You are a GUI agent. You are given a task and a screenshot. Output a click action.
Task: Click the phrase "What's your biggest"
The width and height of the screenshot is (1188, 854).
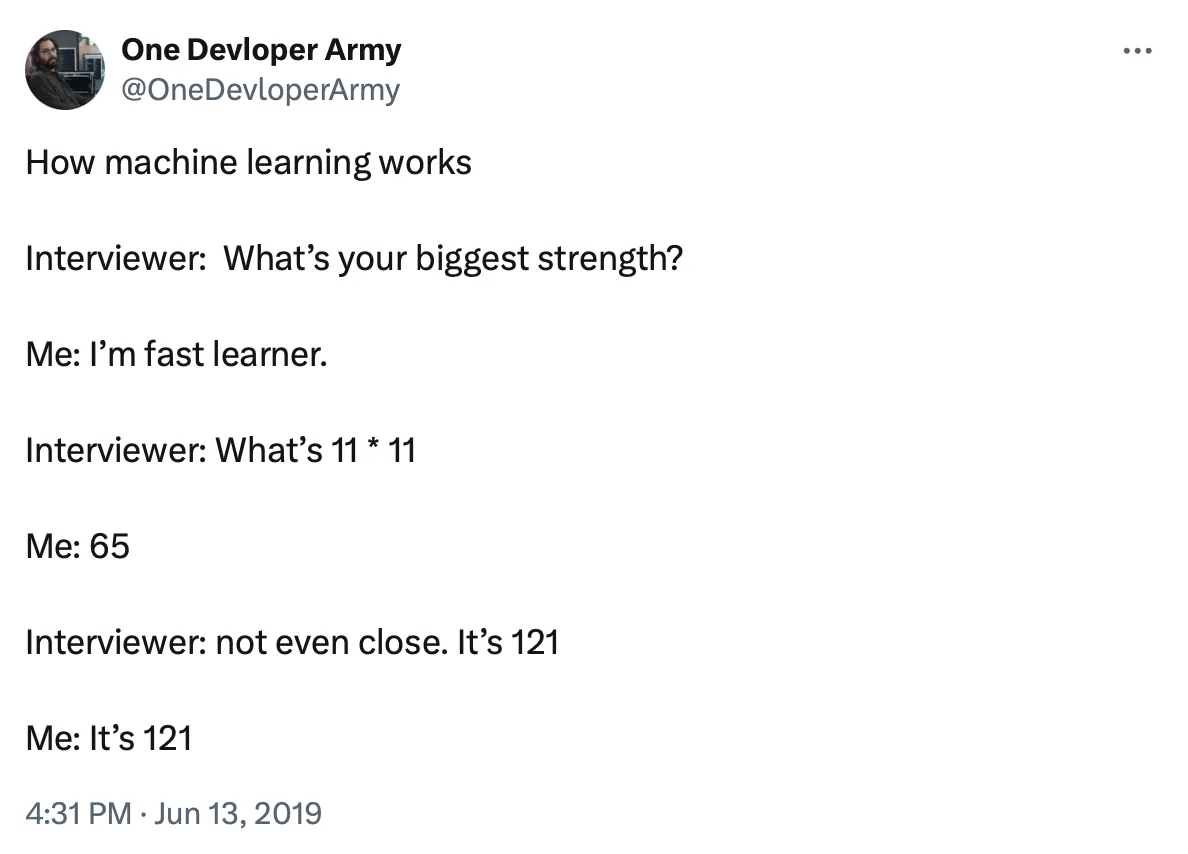[x=376, y=259]
